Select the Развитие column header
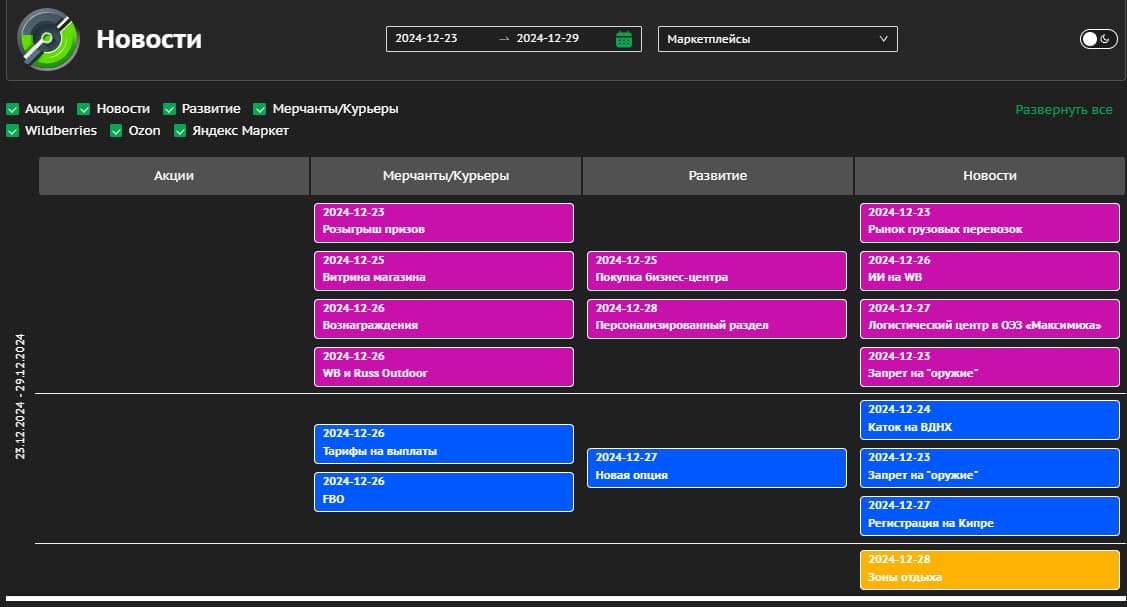The width and height of the screenshot is (1127, 607). [x=717, y=176]
